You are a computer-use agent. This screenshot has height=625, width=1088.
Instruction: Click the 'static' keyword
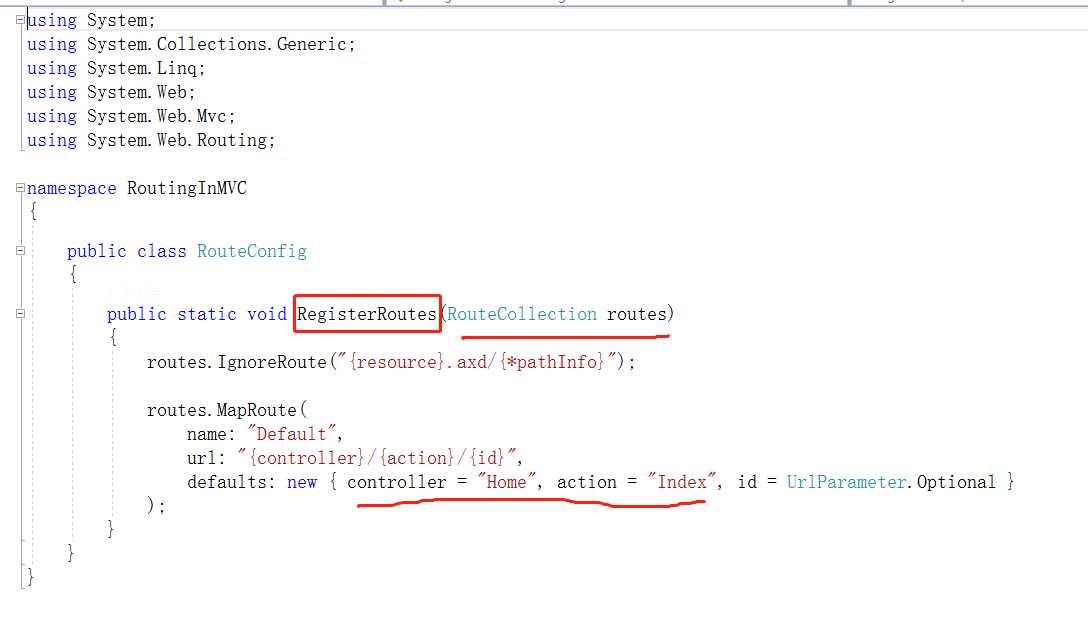[207, 314]
